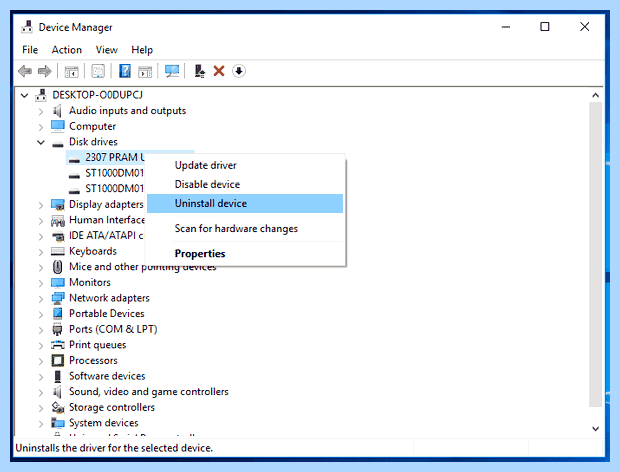The width and height of the screenshot is (620, 472).
Task: Click the blue Help toolbar icon
Action: (125, 71)
